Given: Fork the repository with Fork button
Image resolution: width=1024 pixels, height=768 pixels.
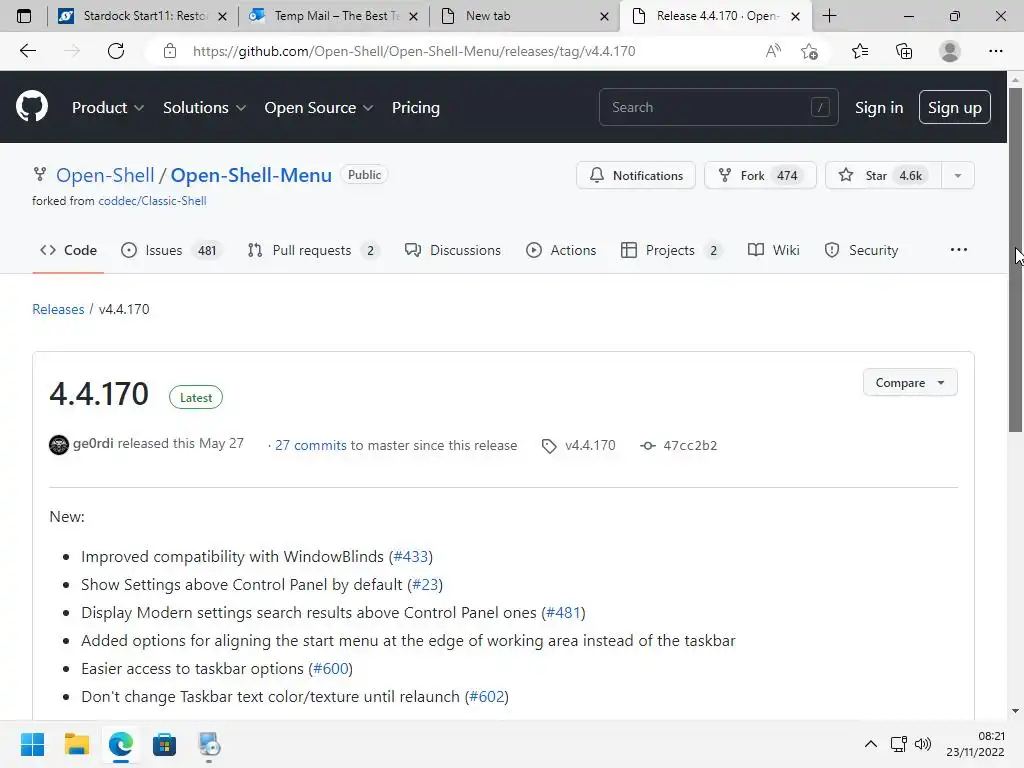Looking at the screenshot, I should (x=760, y=175).
